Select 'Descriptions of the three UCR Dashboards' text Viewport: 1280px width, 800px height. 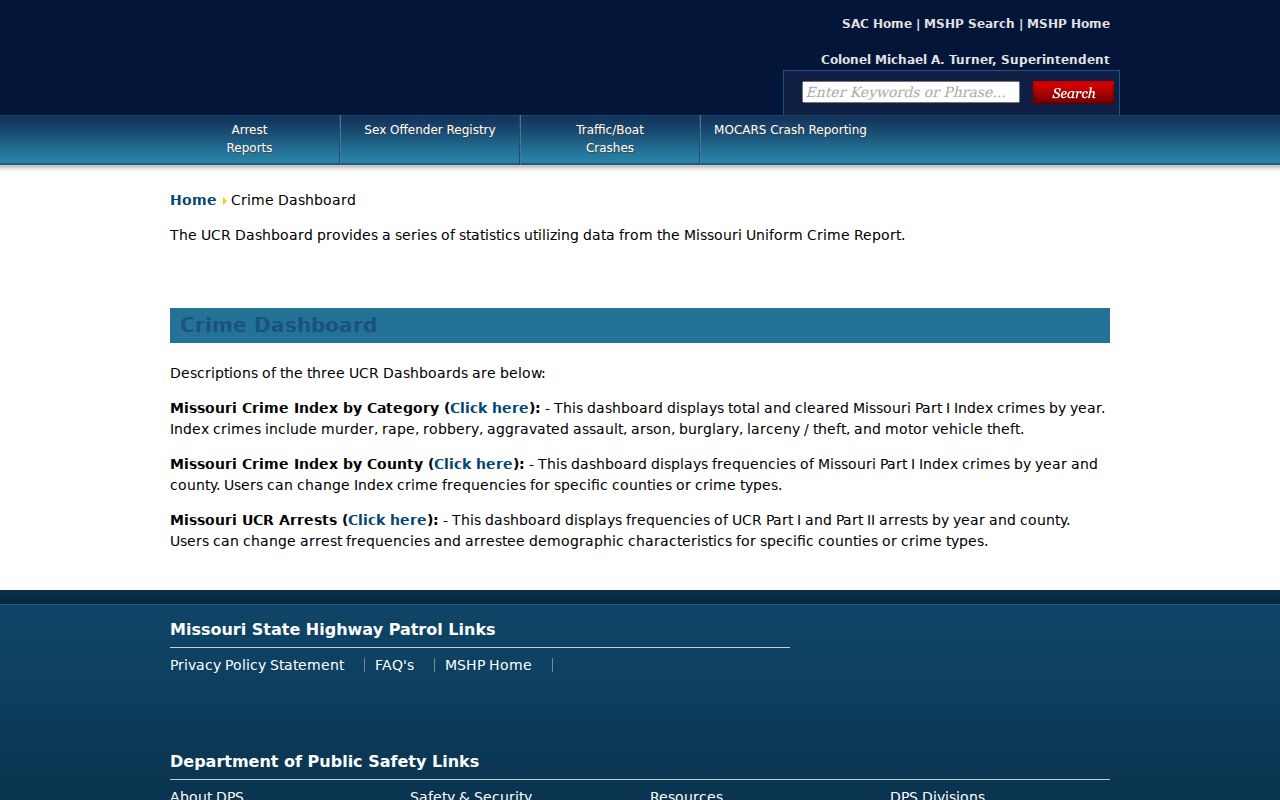tap(357, 373)
